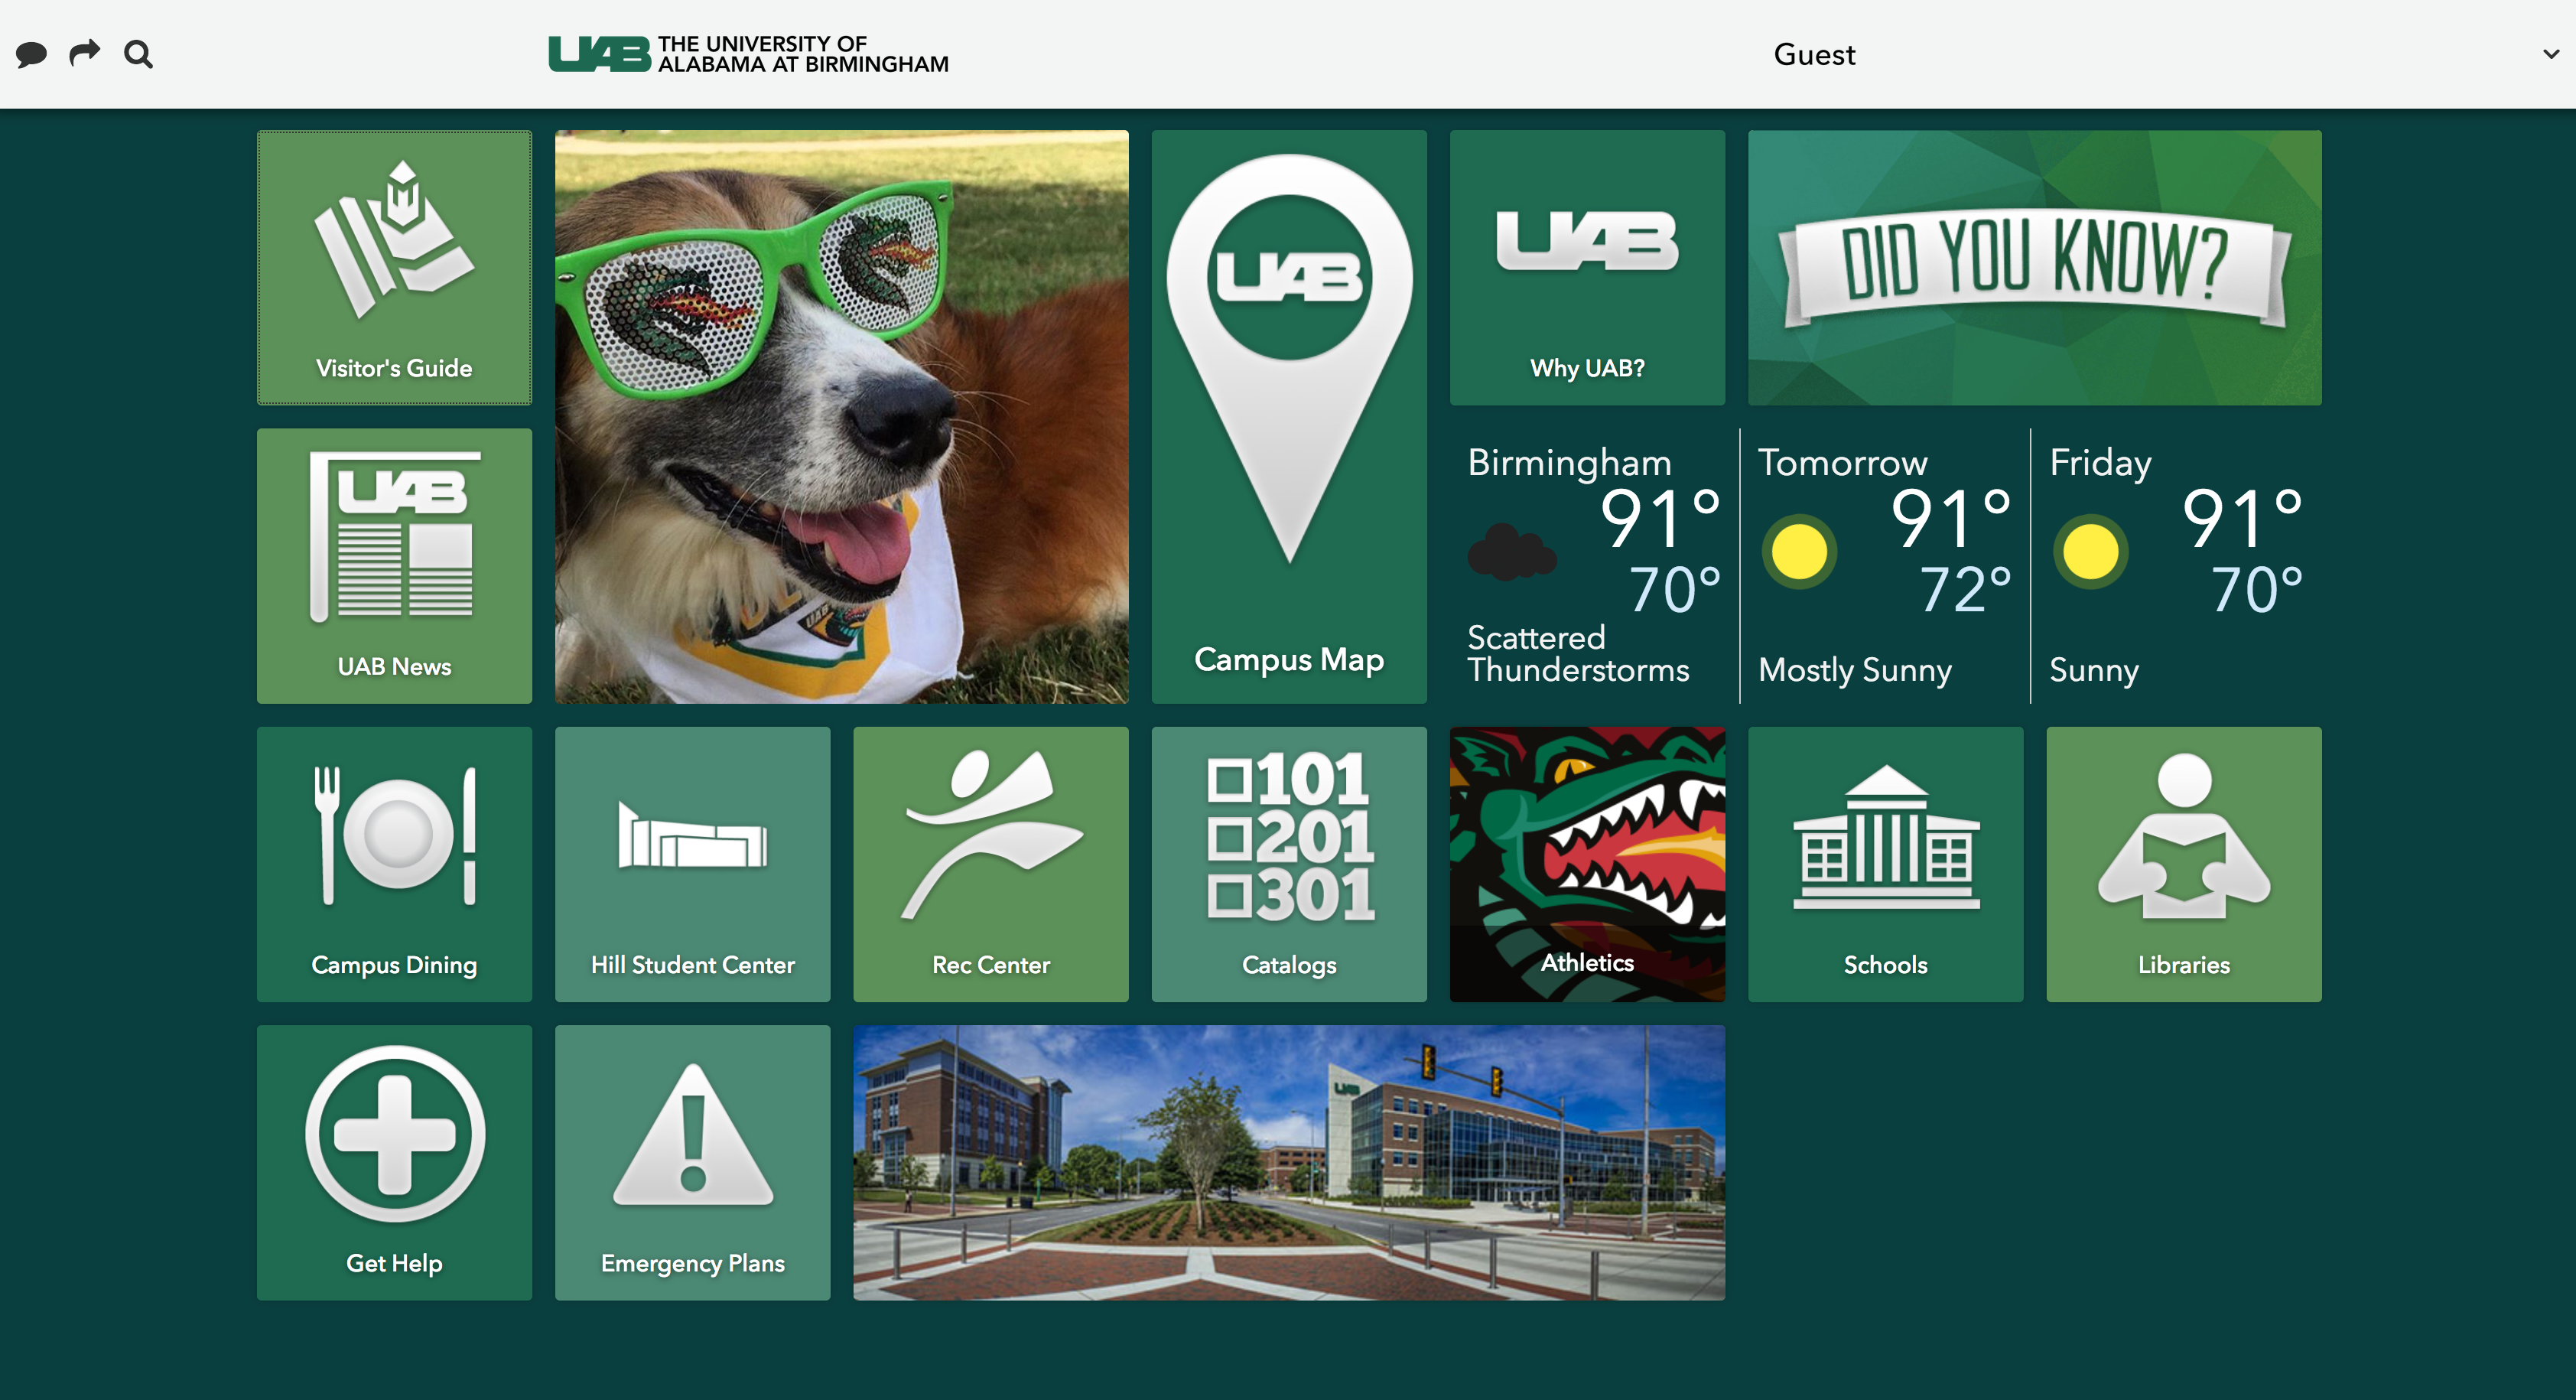Click the Hill Student Center tile
This screenshot has height=1400, width=2576.
click(x=692, y=863)
